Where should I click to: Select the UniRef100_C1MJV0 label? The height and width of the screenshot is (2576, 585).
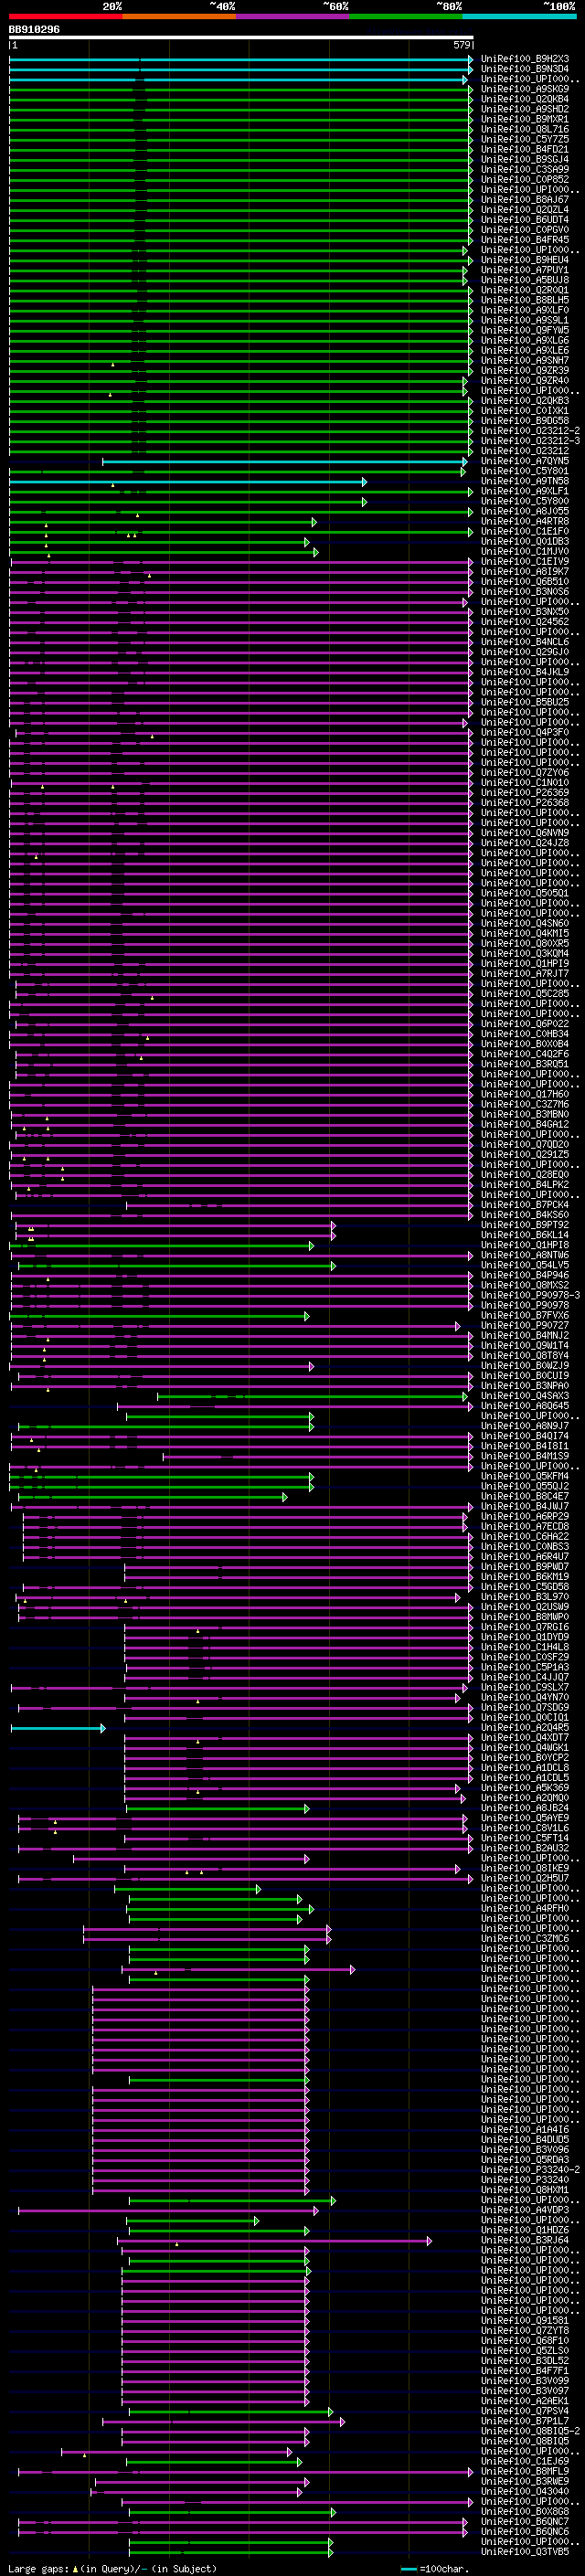(525, 551)
